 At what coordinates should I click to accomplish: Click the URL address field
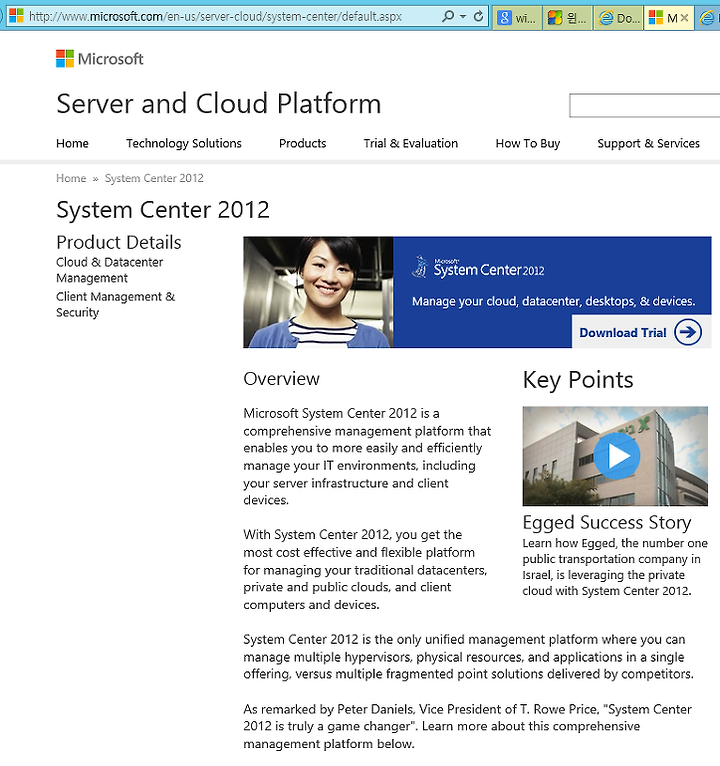point(215,17)
